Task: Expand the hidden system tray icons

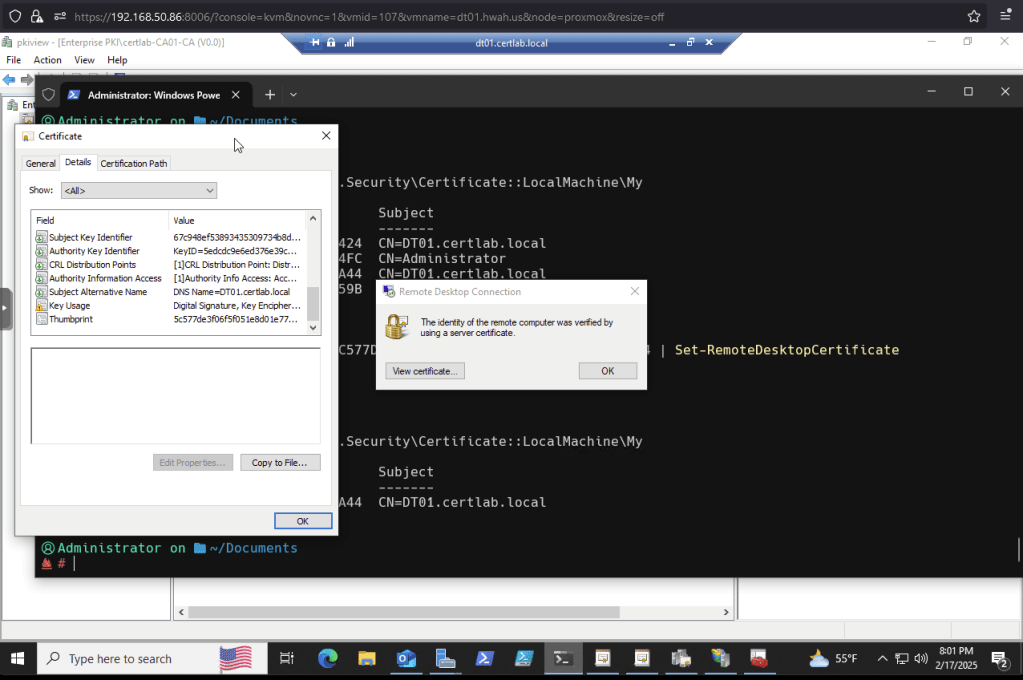Action: [x=882, y=659]
